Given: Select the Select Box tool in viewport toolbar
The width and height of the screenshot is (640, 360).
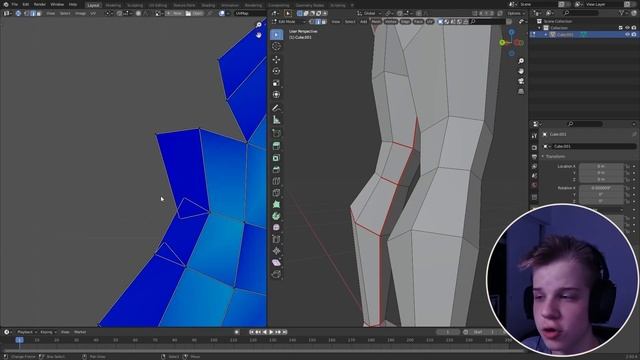Looking at the screenshot, I should point(276,35).
